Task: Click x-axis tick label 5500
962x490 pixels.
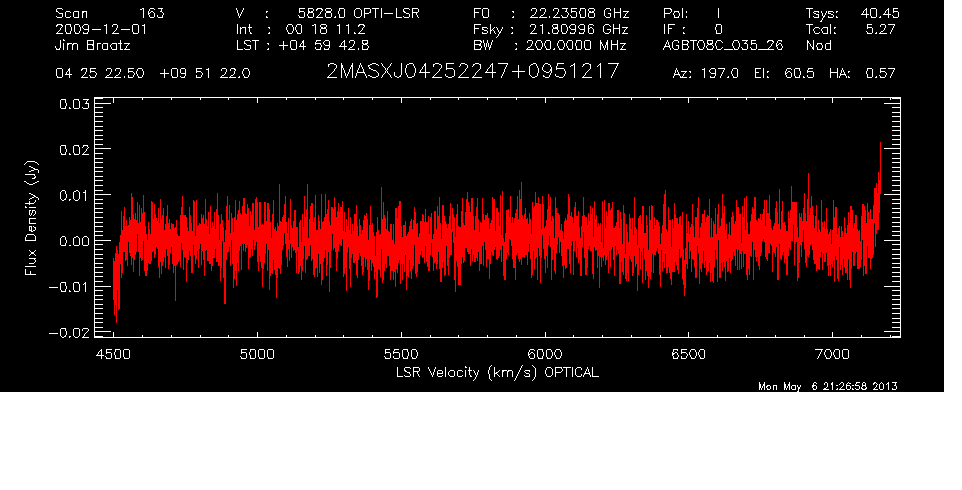Action: [401, 355]
